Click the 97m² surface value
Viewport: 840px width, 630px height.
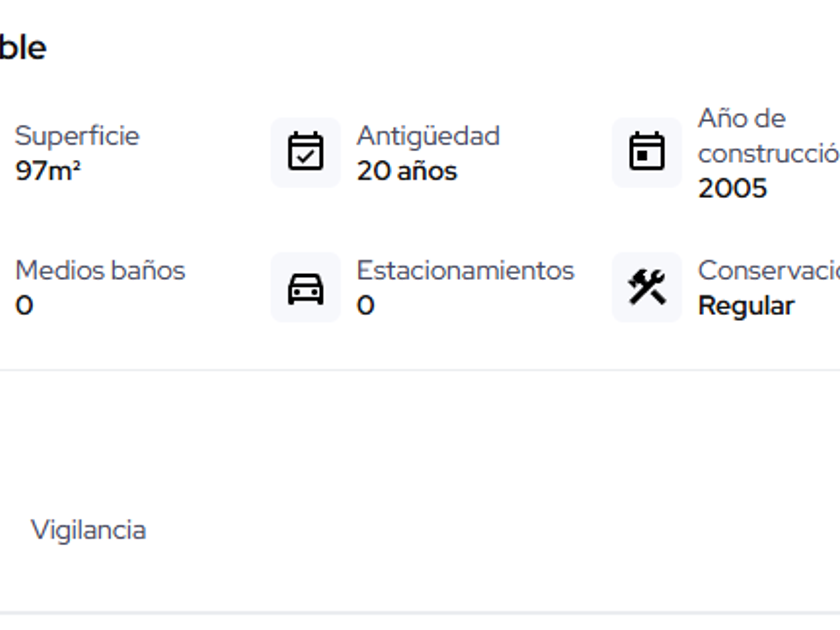[48, 171]
